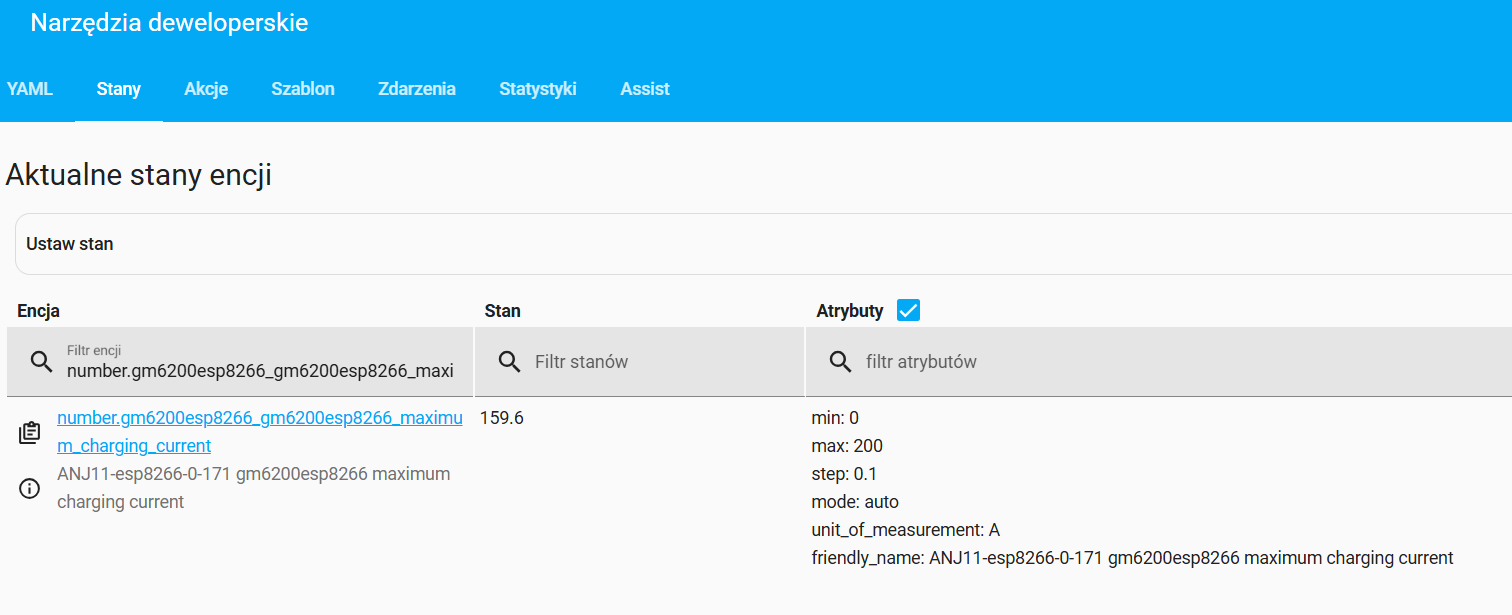Image resolution: width=1512 pixels, height=615 pixels.
Task: Switch to the YAML tab
Action: pos(30,89)
